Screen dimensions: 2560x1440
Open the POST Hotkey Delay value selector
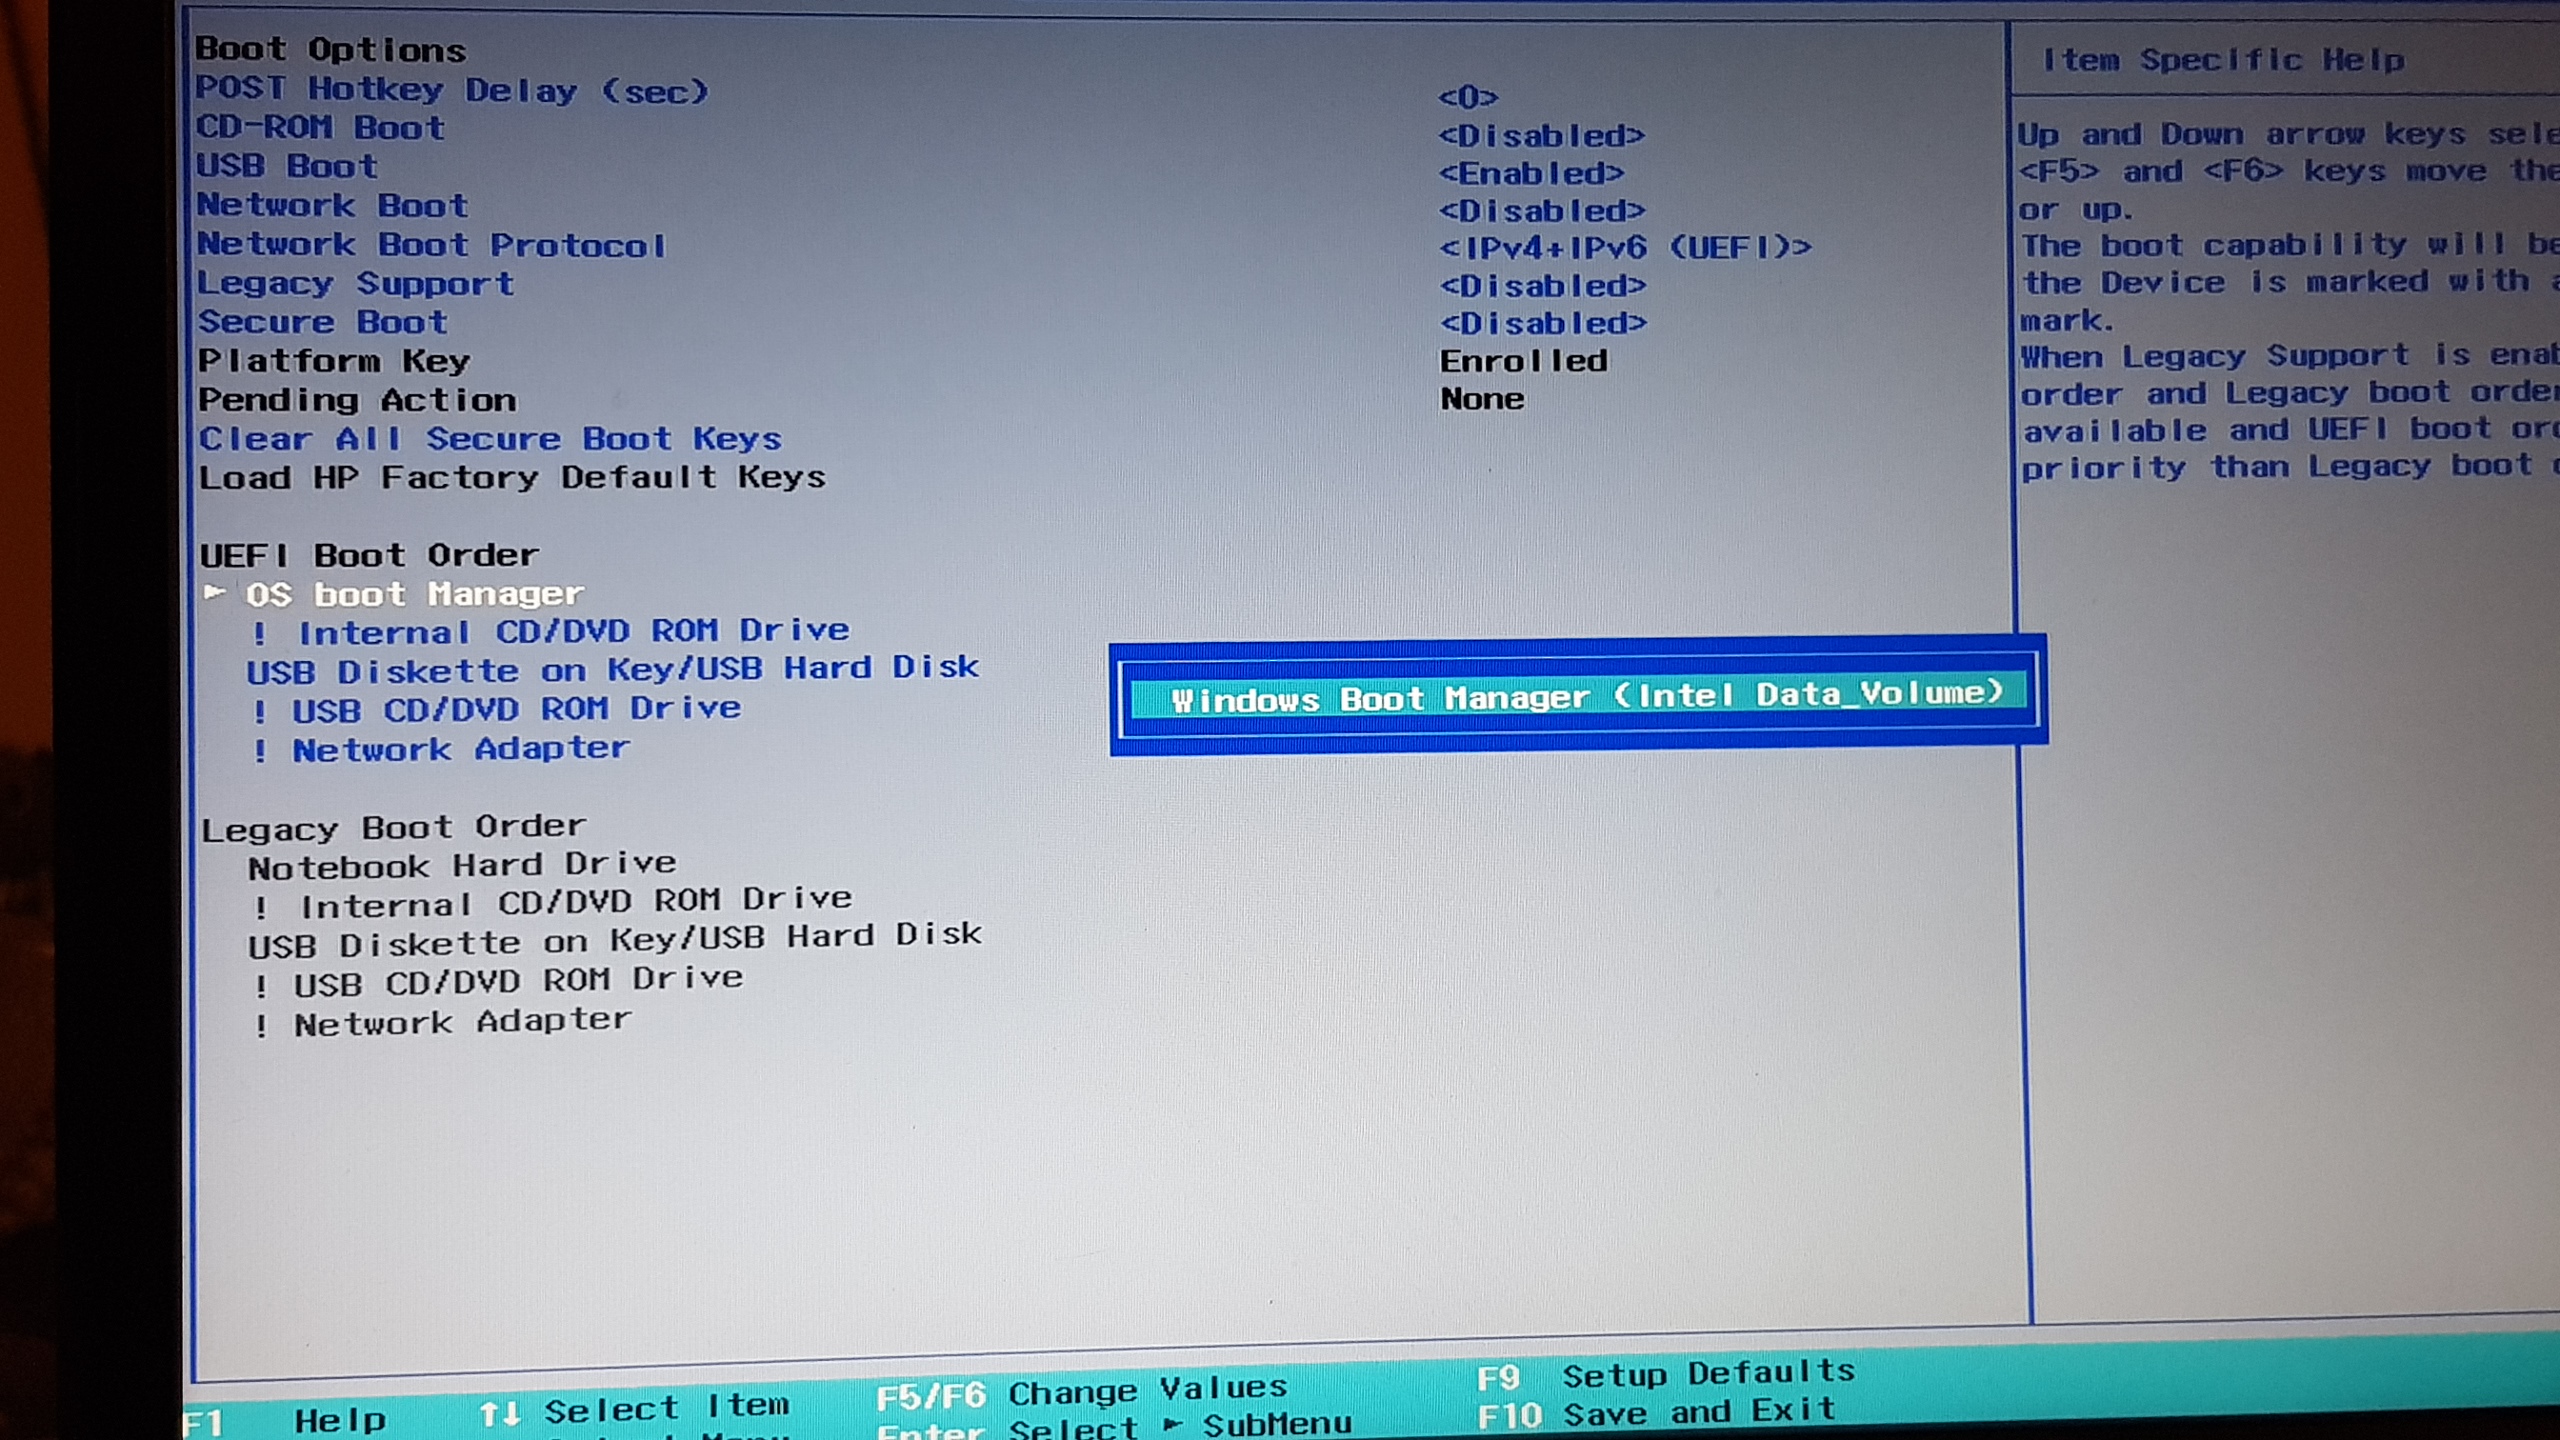click(x=1467, y=97)
